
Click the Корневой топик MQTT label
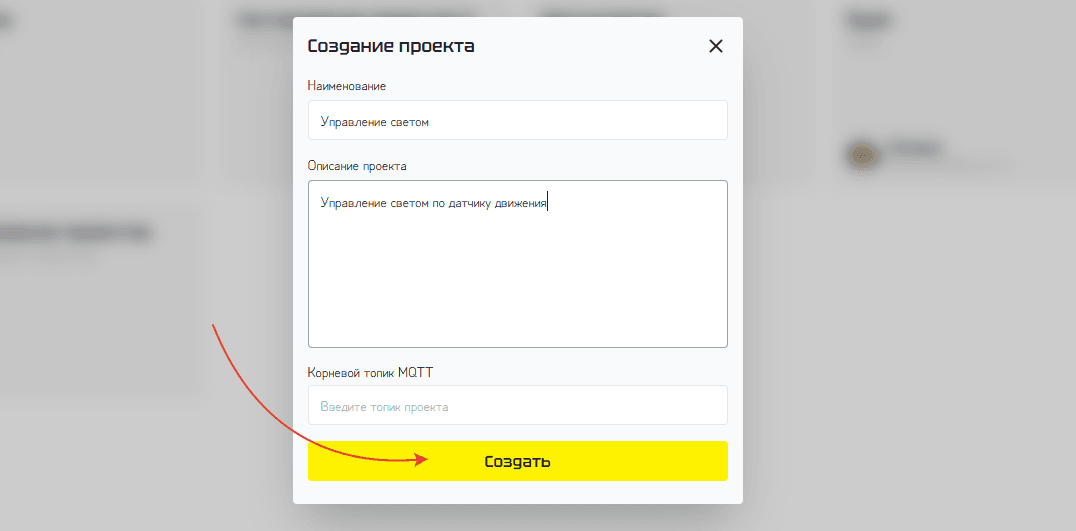(370, 372)
